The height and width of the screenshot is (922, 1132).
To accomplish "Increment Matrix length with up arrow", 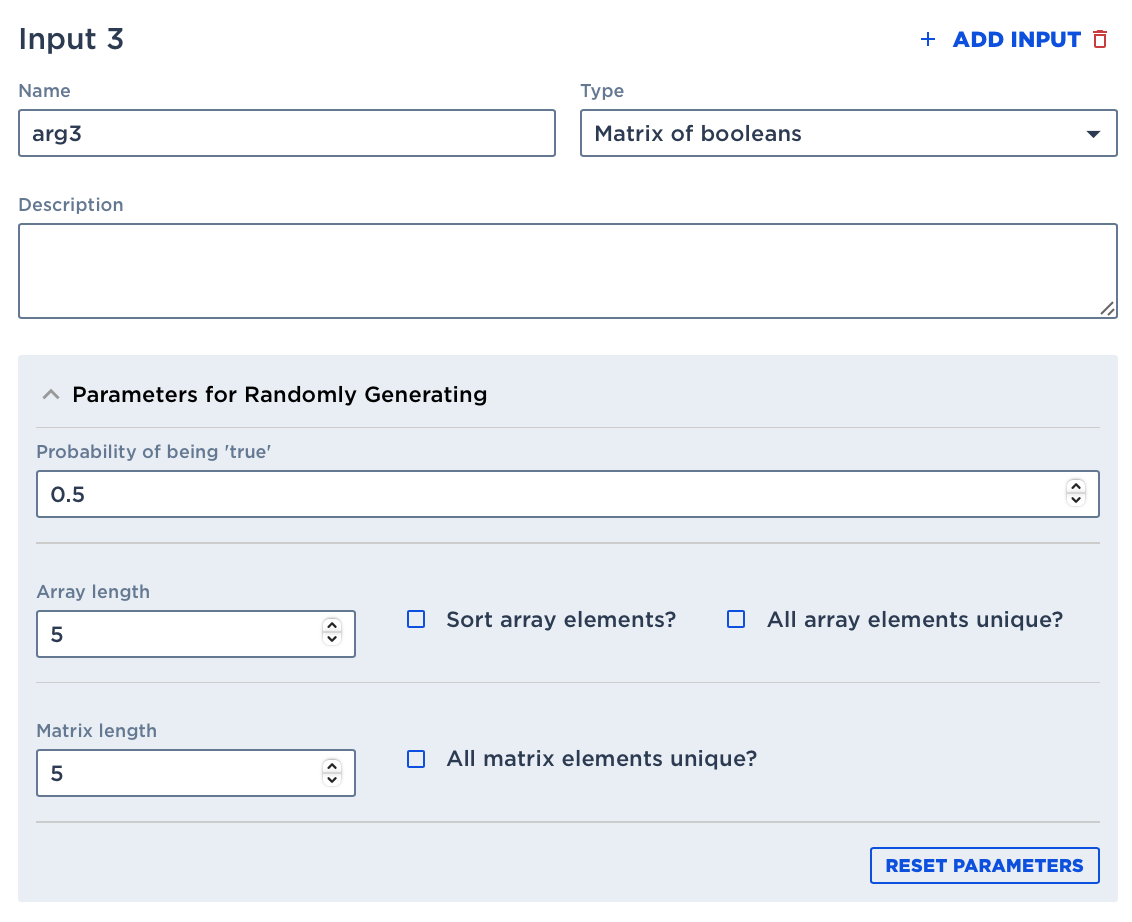I will [332, 767].
